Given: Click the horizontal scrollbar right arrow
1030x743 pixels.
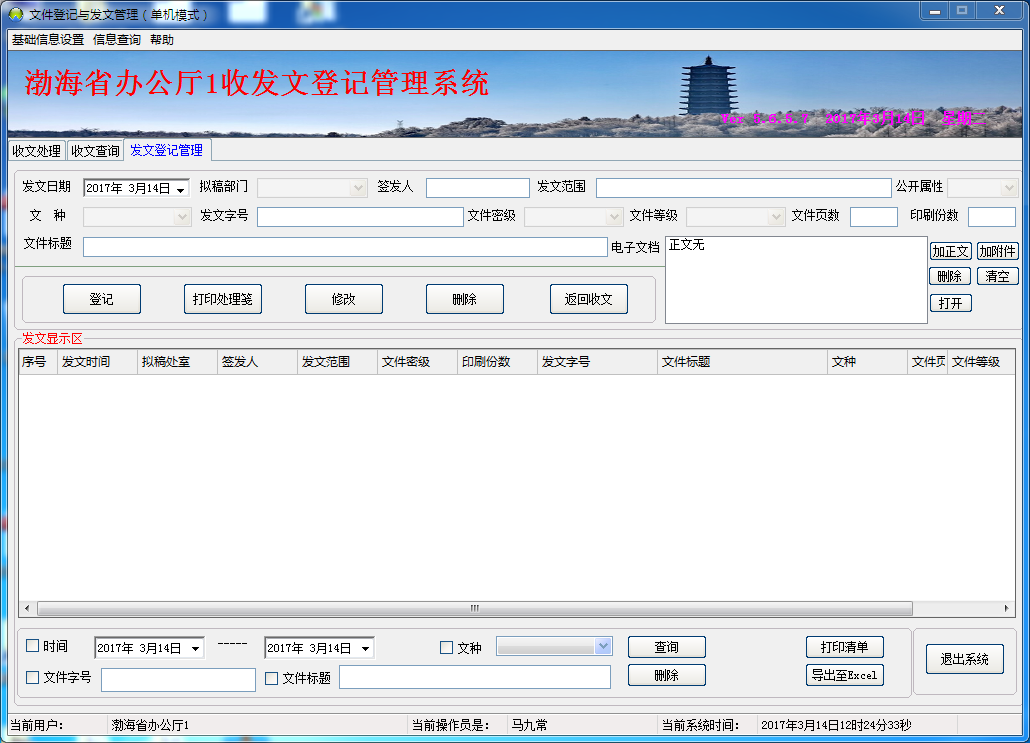Looking at the screenshot, I should pos(1006,608).
